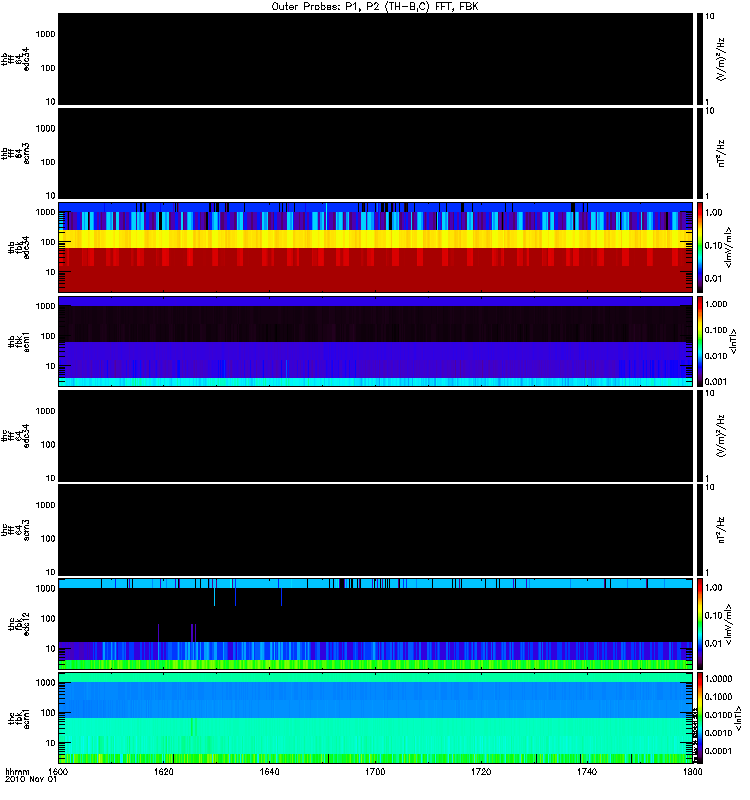Click '1.0000' on thc fbk scm1 color scale
The width and height of the screenshot is (750, 800).
(x=718, y=679)
